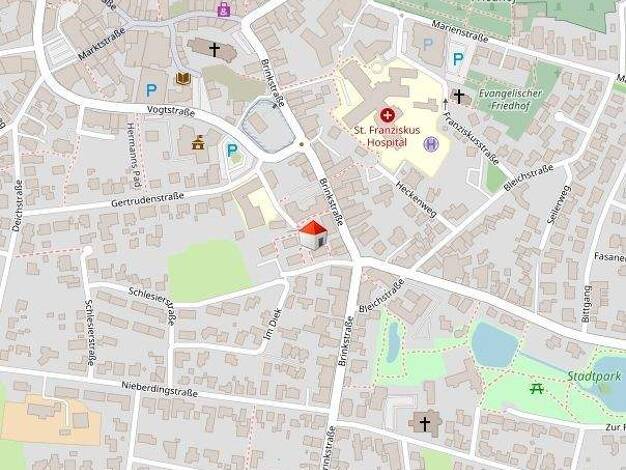Select the chapel cross at Evangelischer Friedhof

[x=459, y=96]
